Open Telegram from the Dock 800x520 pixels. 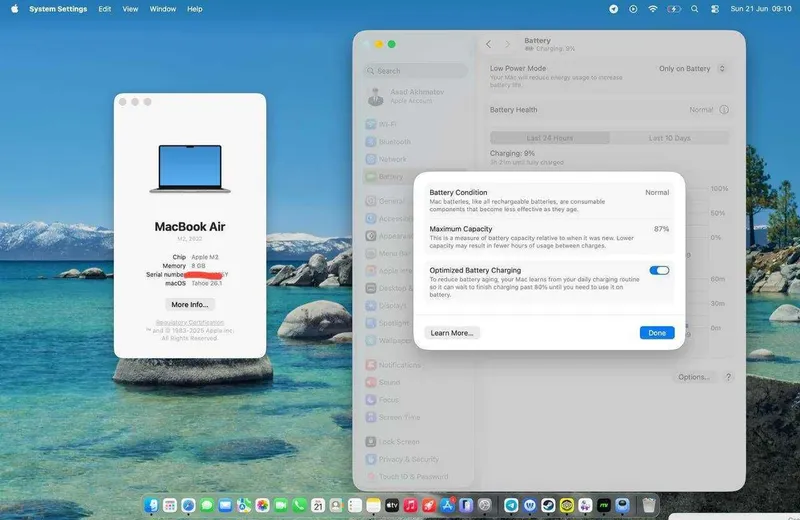[x=511, y=505]
